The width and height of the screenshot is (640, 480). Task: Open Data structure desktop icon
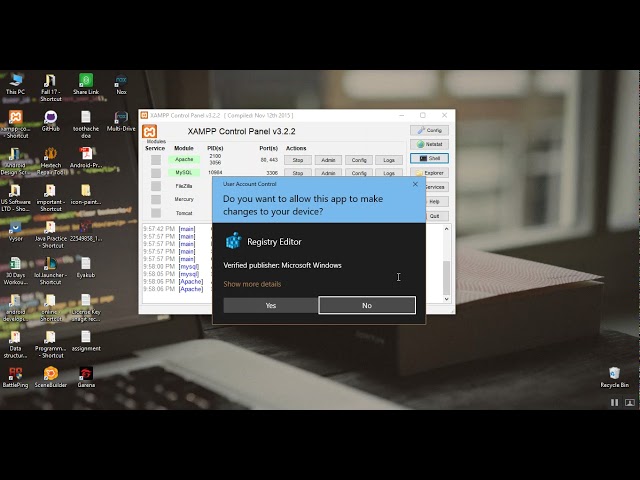[16, 344]
